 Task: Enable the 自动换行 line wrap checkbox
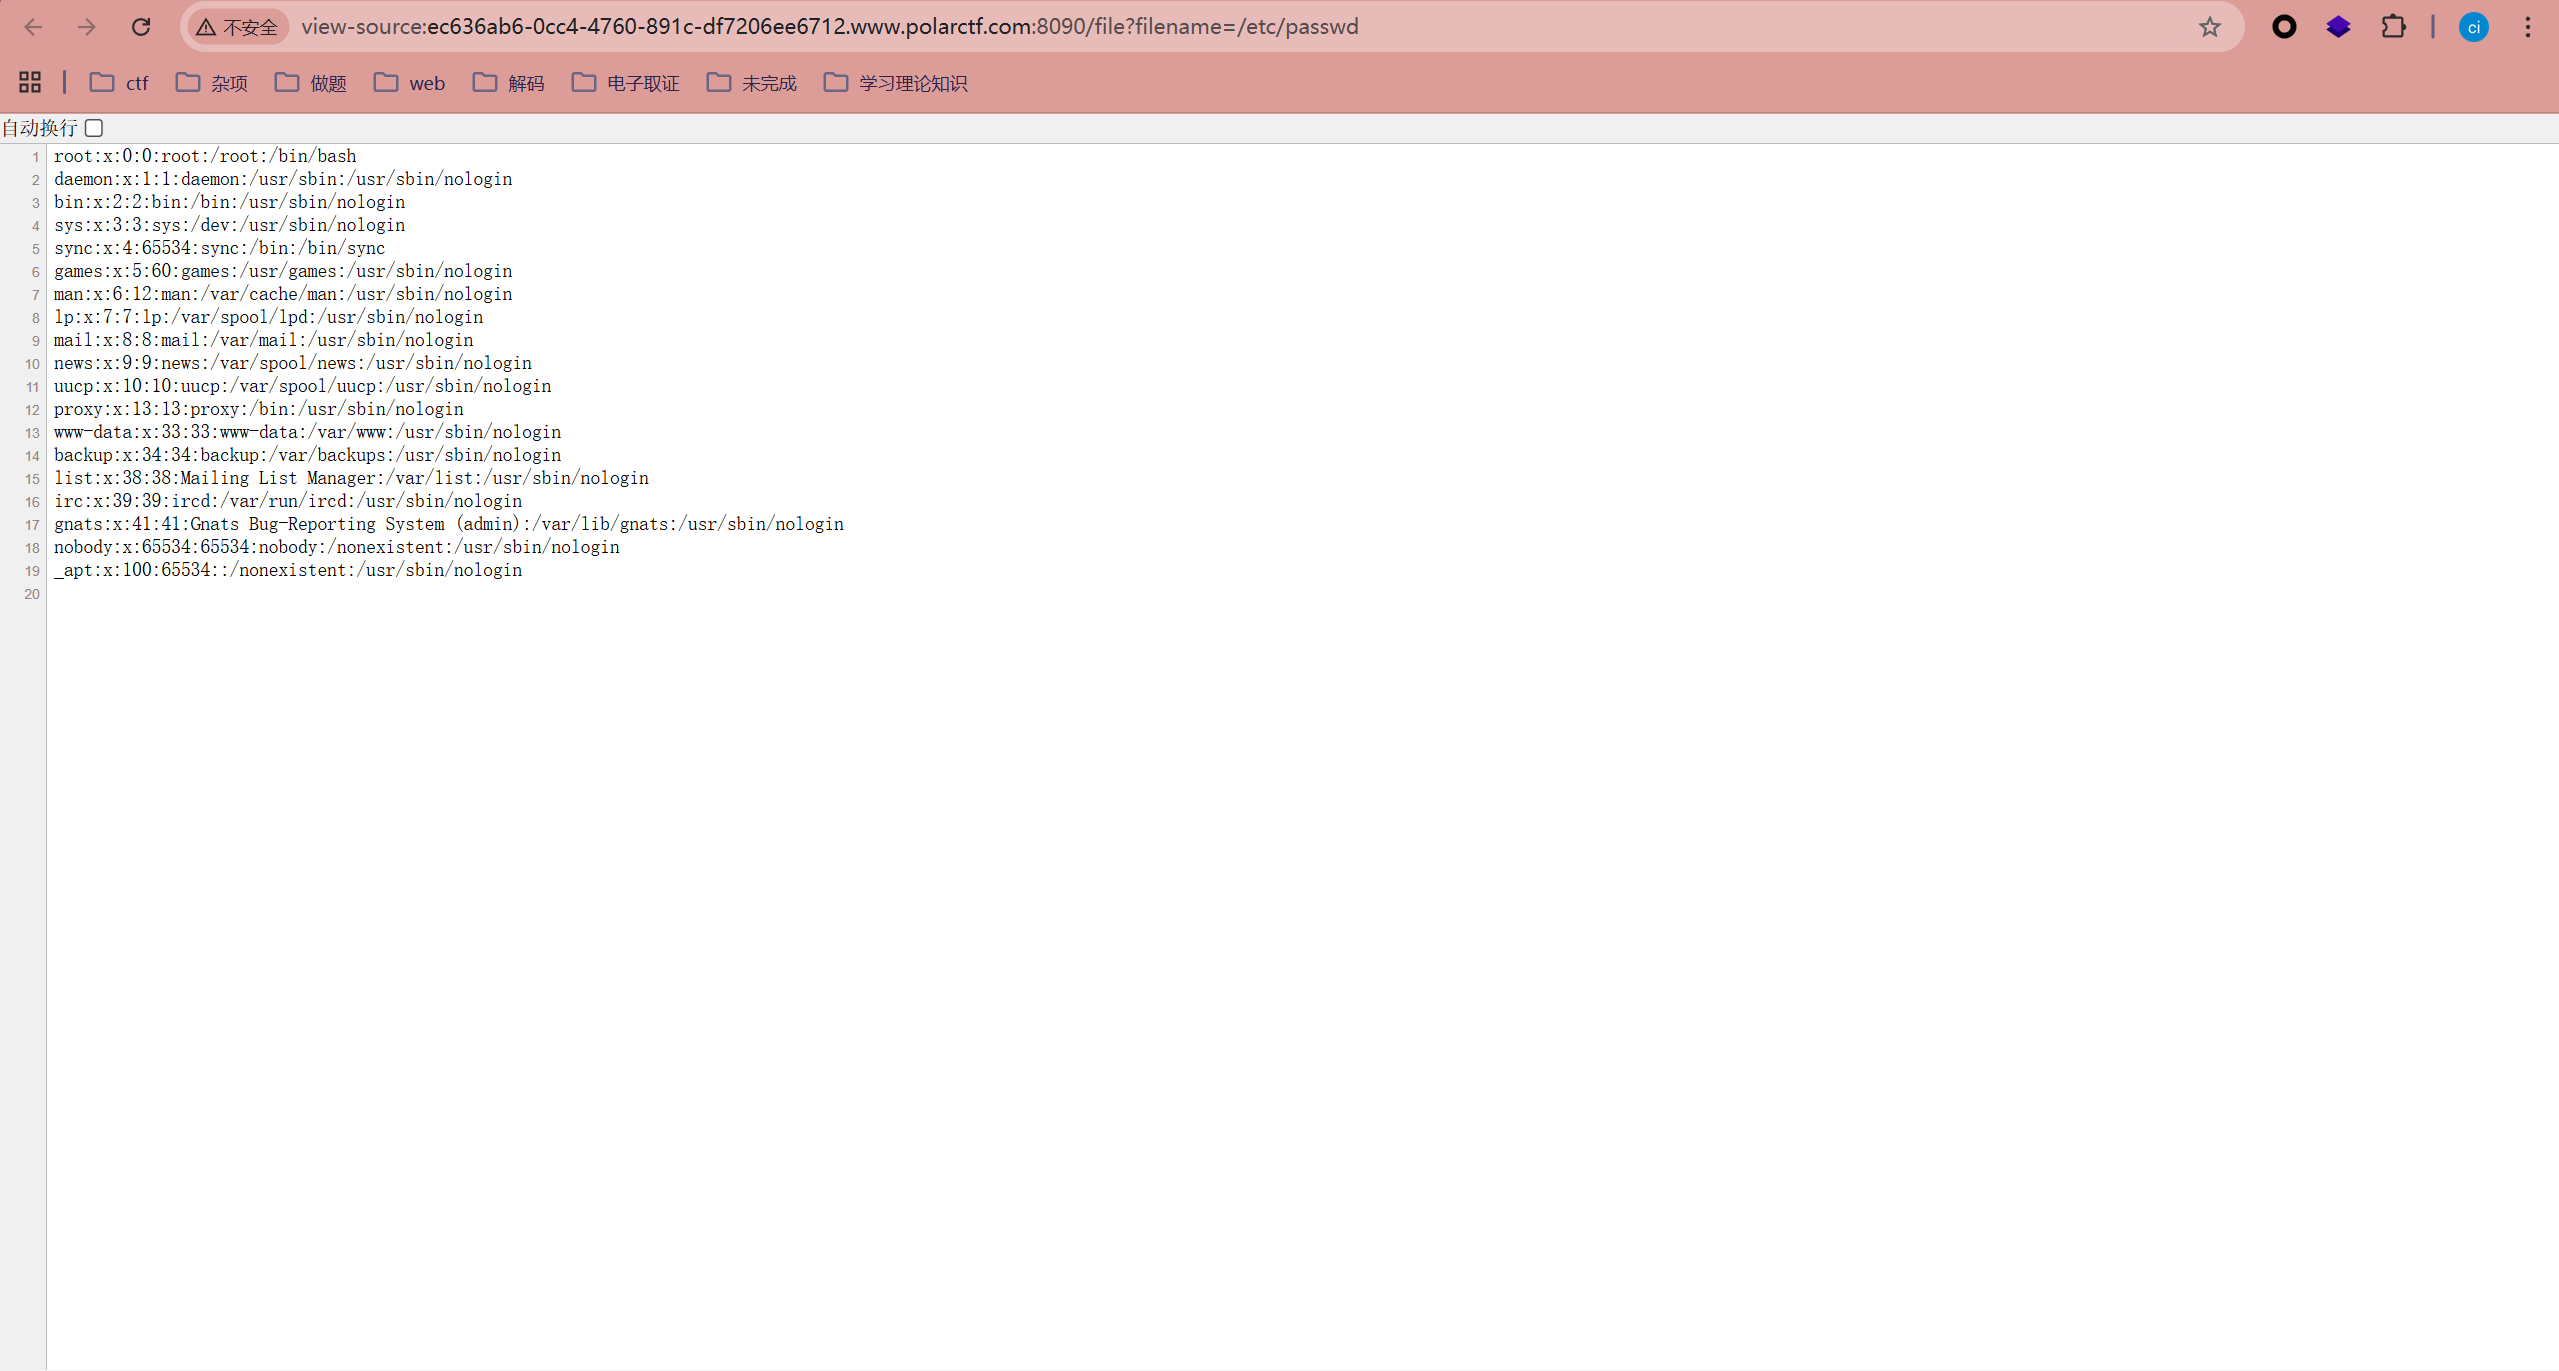coord(94,128)
